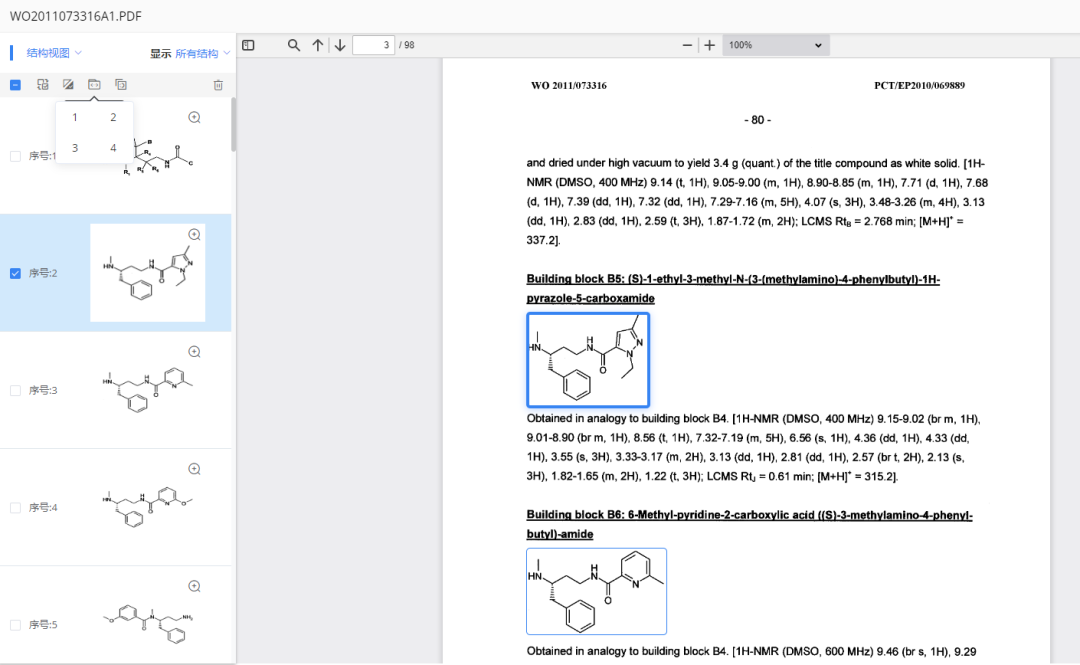Image resolution: width=1080 pixels, height=665 pixels.
Task: Toggle the PDF sidebar panel icon
Action: coord(249,45)
